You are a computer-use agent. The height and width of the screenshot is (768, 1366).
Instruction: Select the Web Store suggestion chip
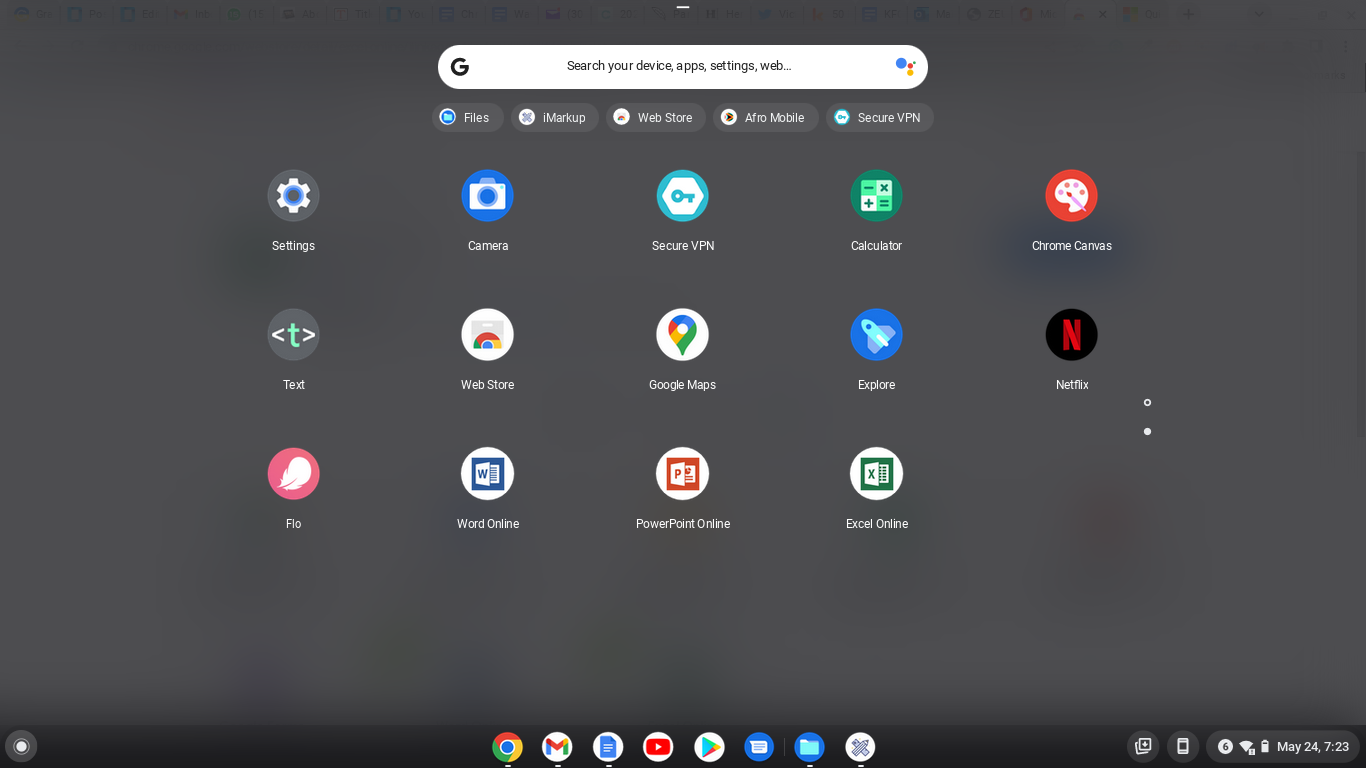pyautogui.click(x=656, y=117)
